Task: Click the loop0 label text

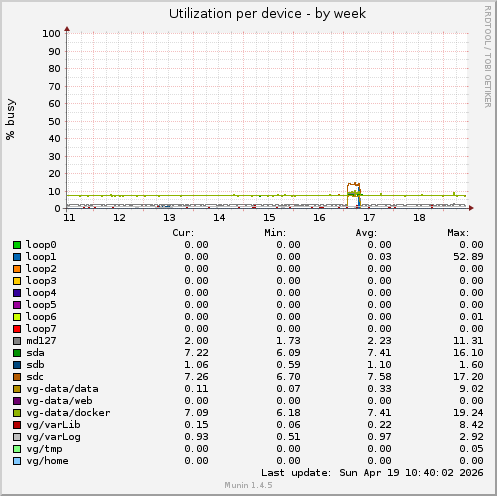Action: pyautogui.click(x=41, y=245)
